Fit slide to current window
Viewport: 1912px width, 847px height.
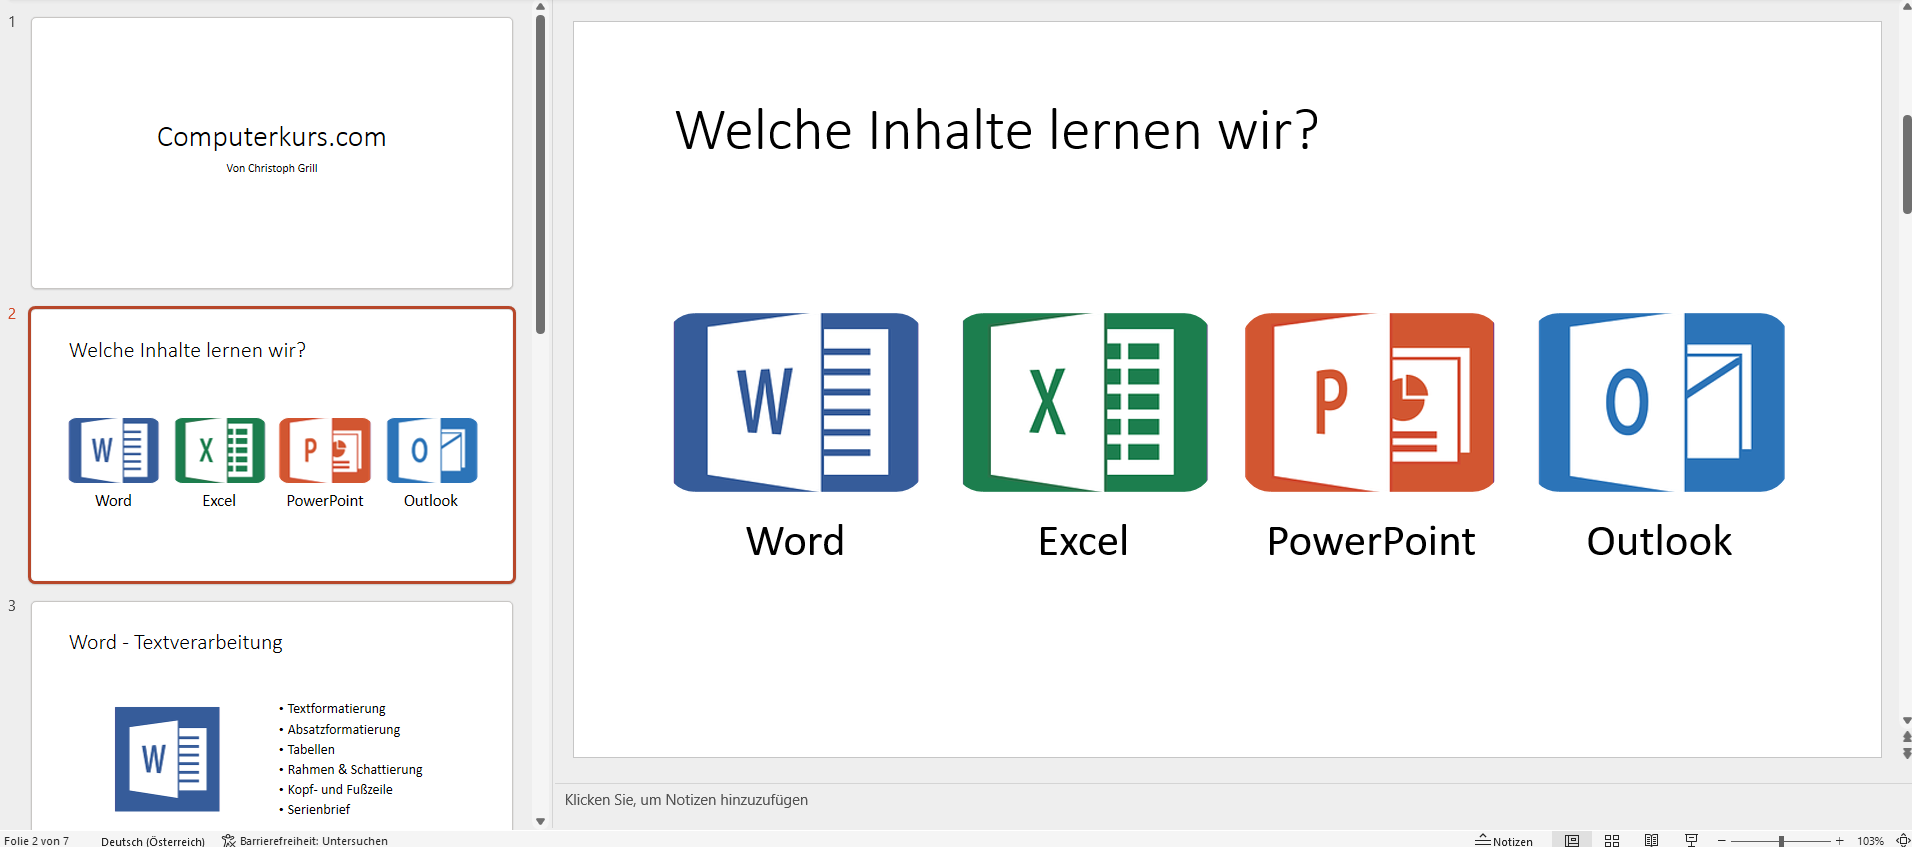coord(1903,841)
